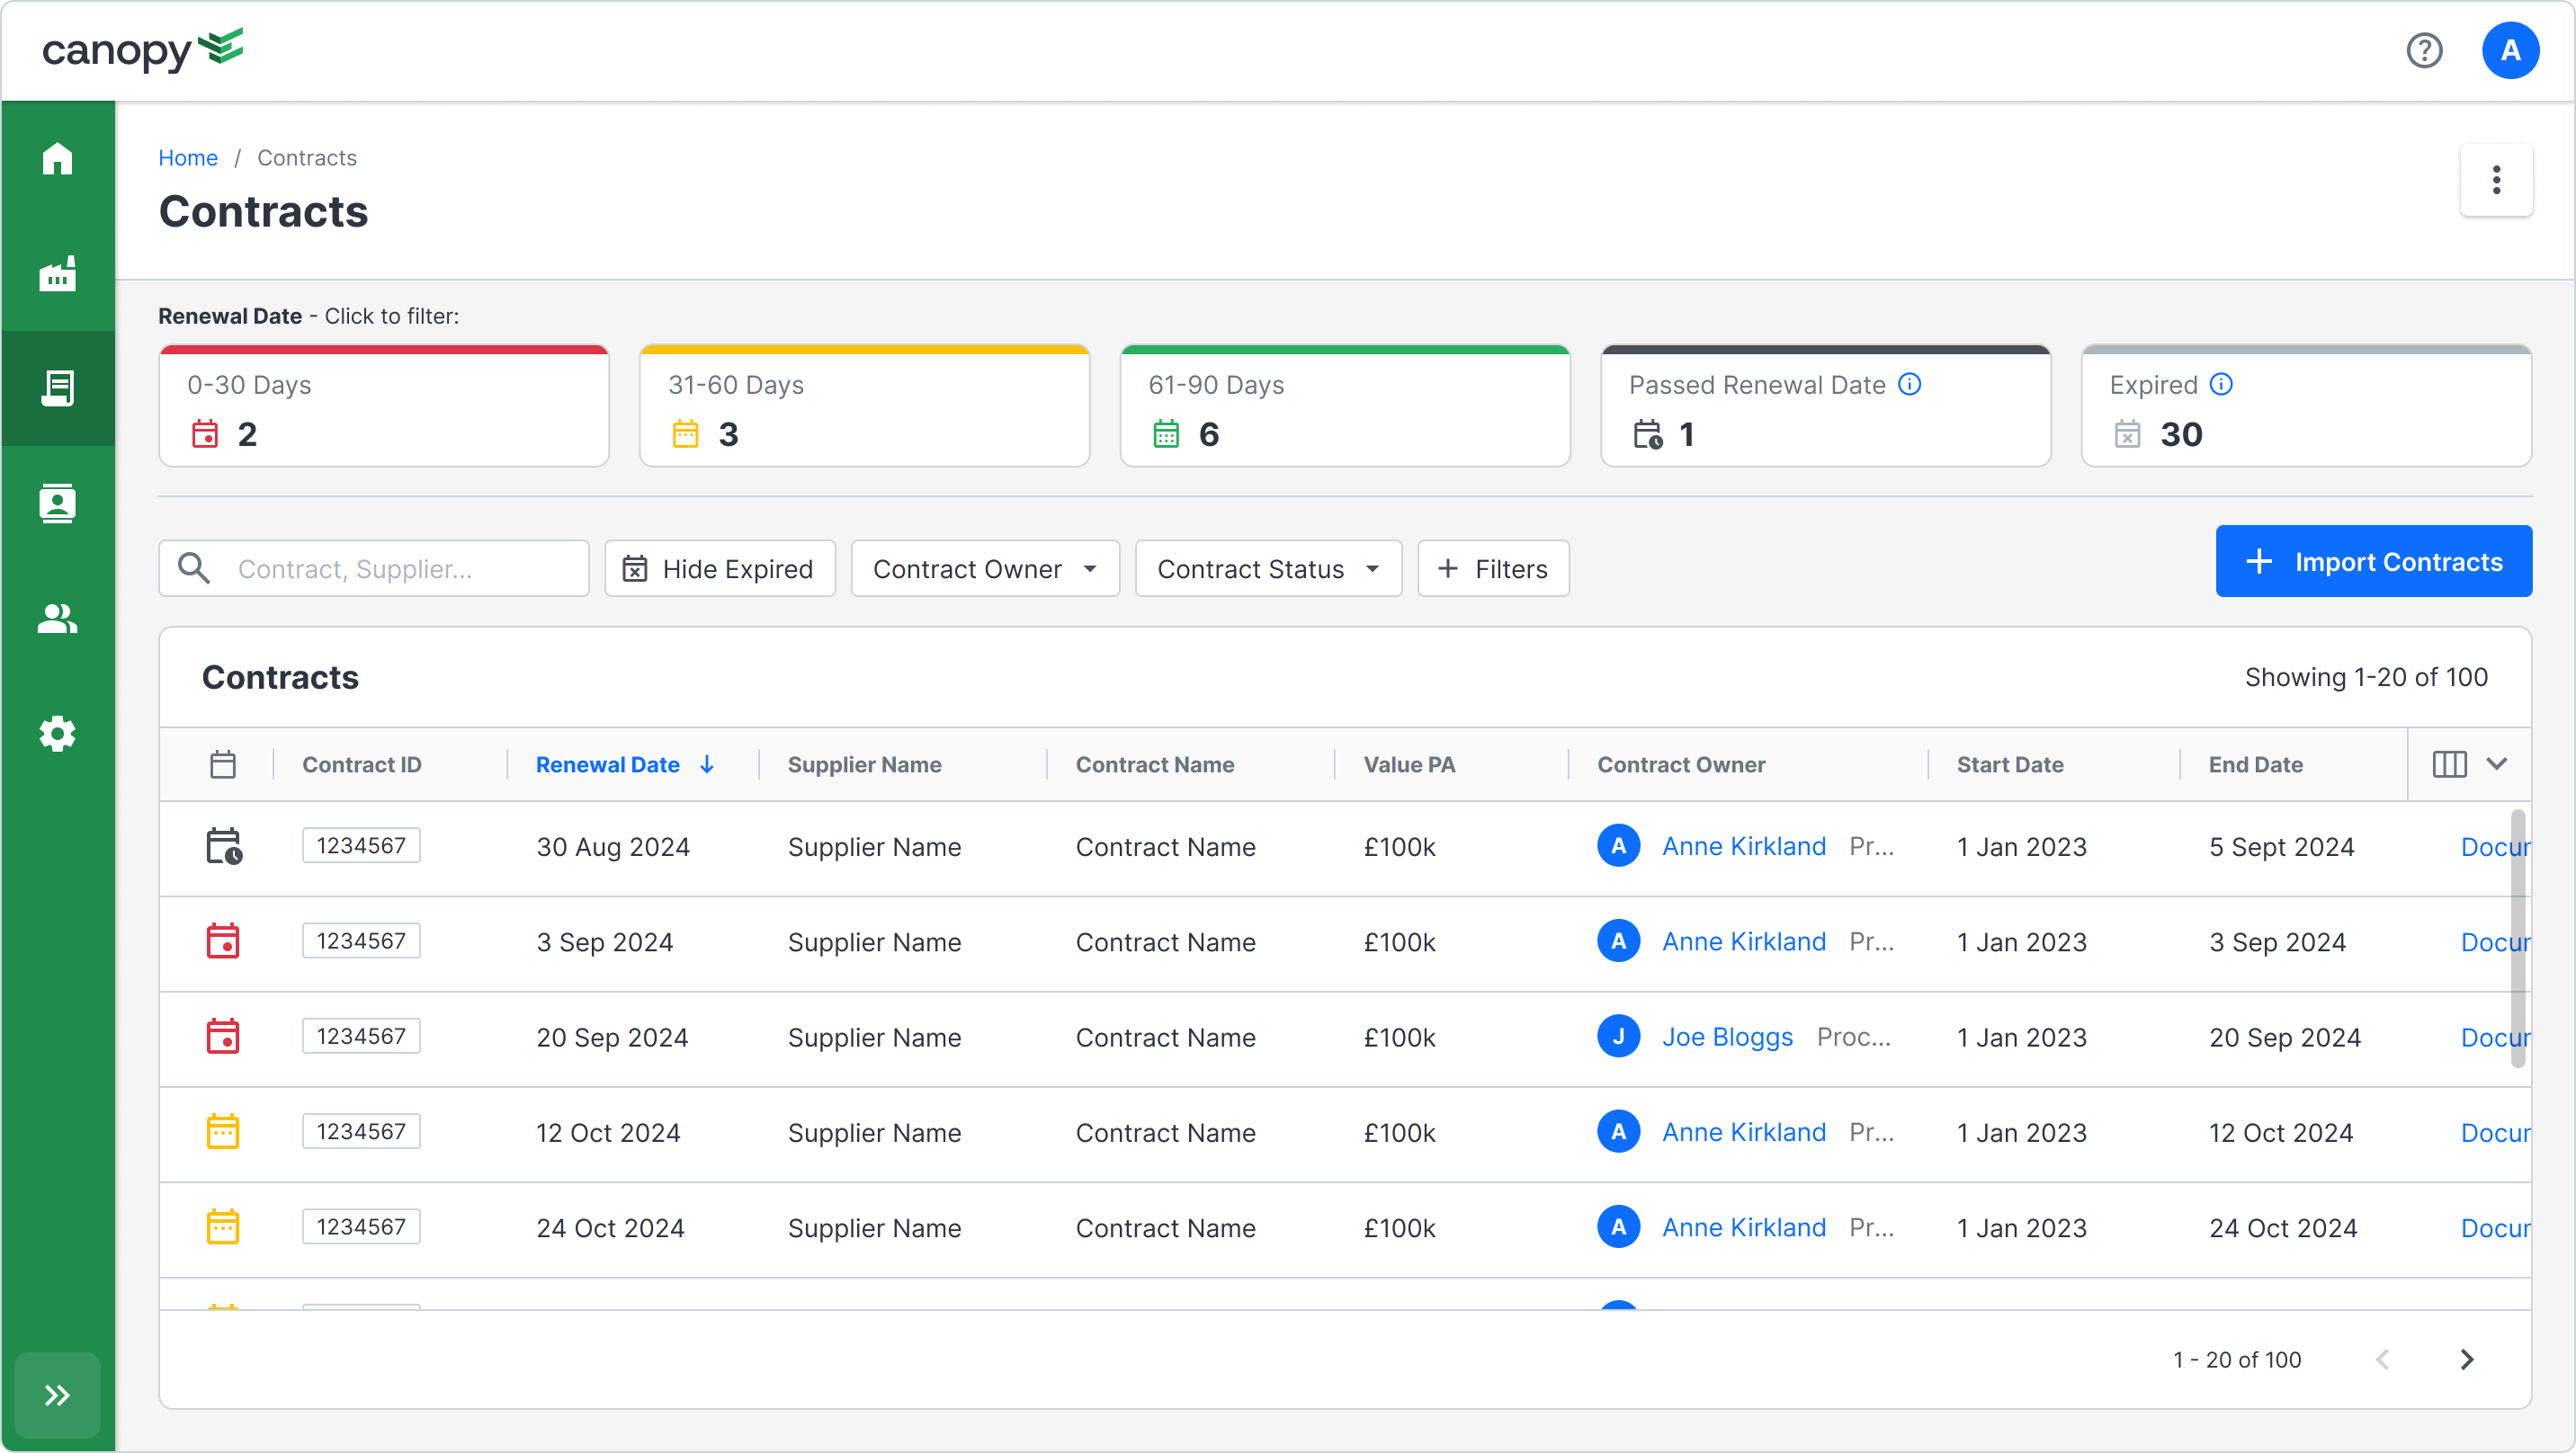This screenshot has height=1453, width=2576.
Task: Filter by 0-30 Days renewal card
Action: pyautogui.click(x=383, y=407)
